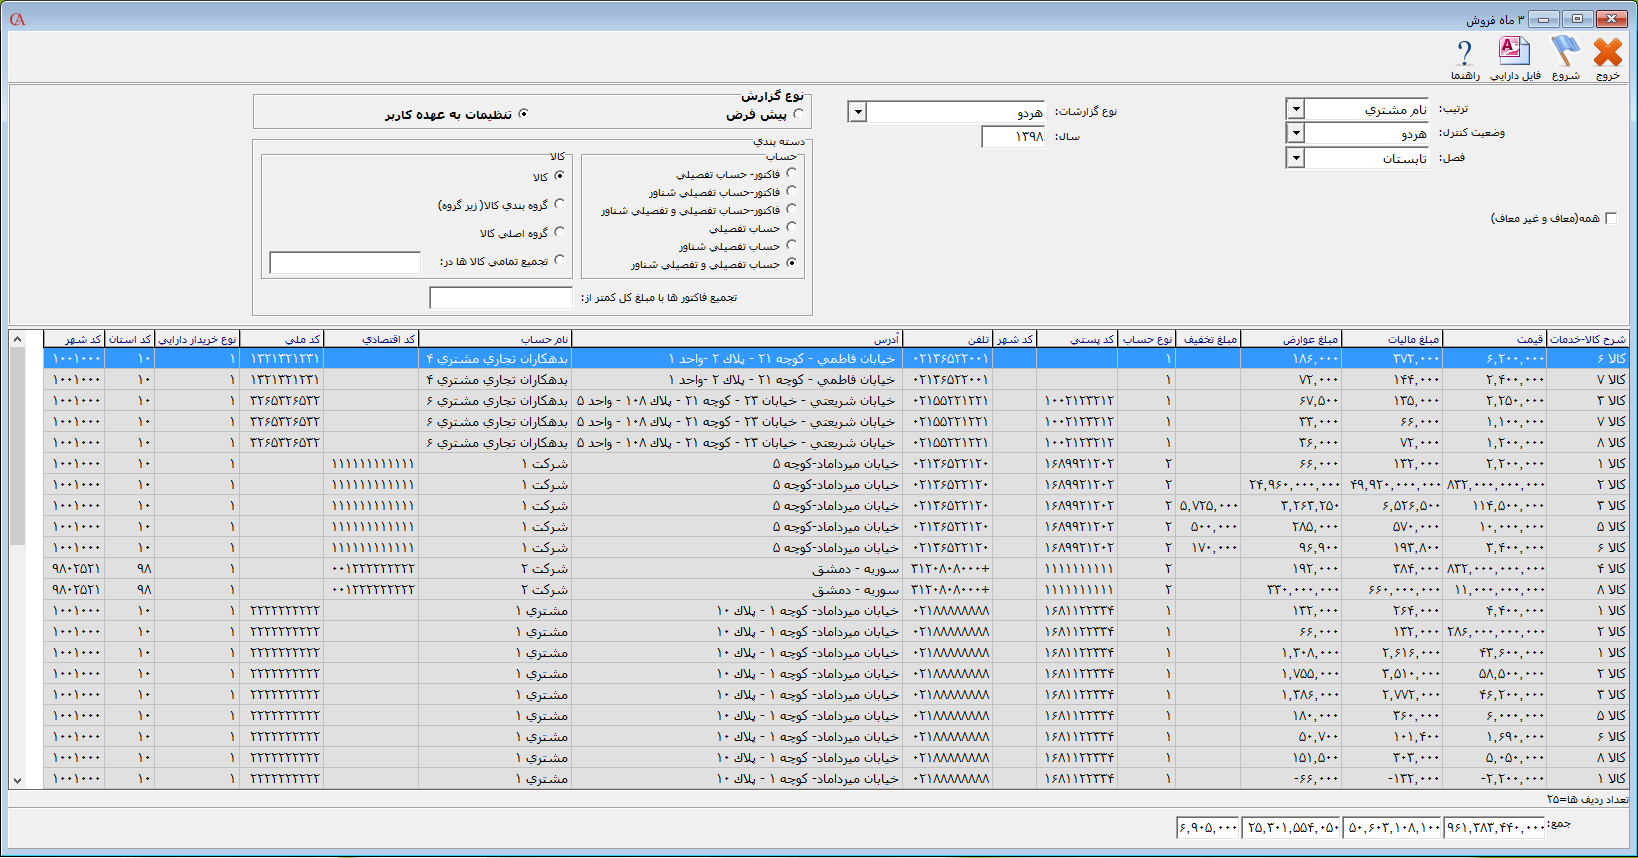Click the table scrollbar up arrow

click(x=17, y=340)
